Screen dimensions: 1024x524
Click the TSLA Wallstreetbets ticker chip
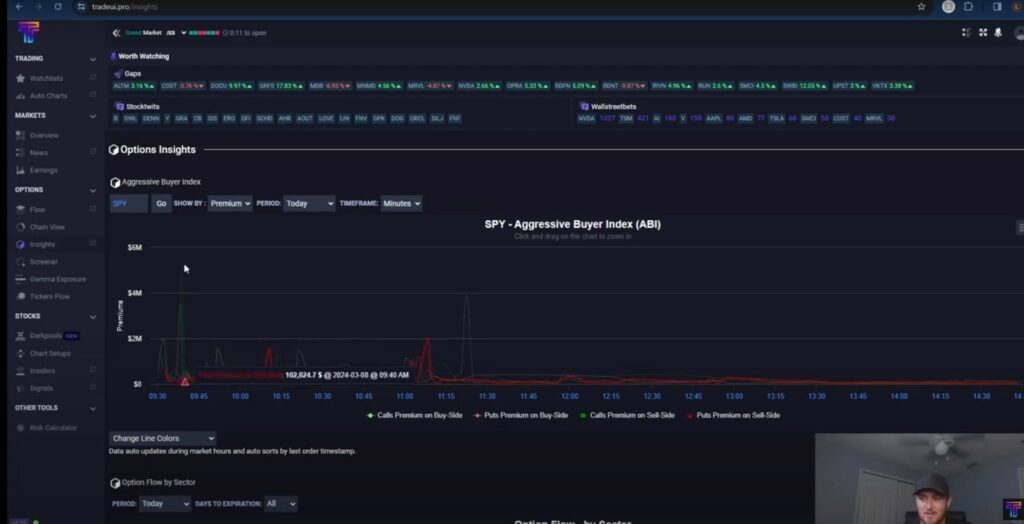776,118
